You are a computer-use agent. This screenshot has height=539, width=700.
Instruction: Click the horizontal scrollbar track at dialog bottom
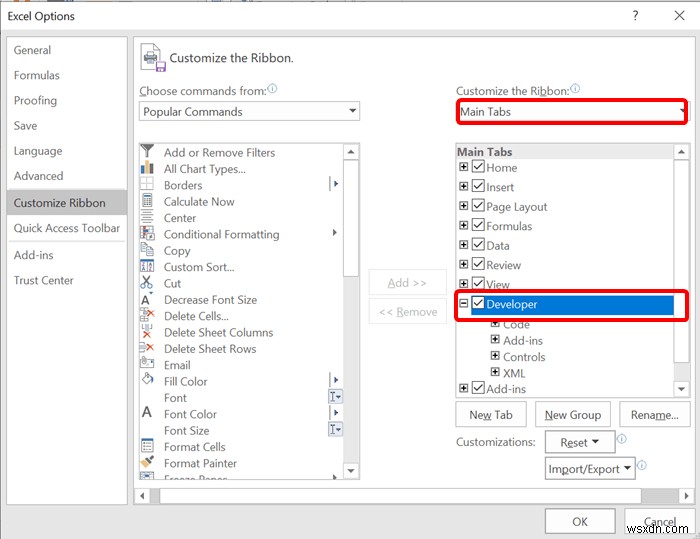[414, 496]
